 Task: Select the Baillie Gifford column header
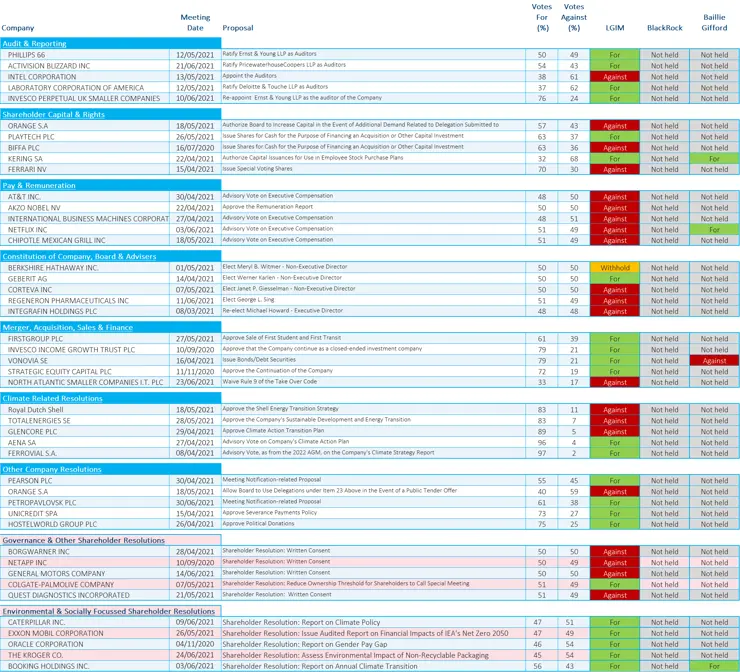[714, 23]
